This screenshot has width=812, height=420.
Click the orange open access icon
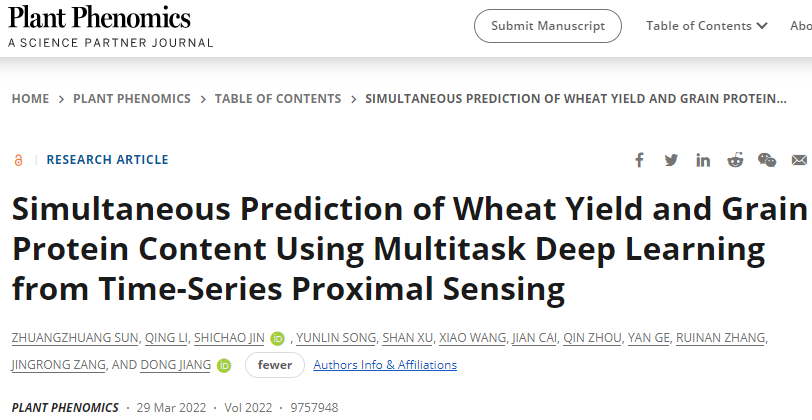pyautogui.click(x=18, y=160)
